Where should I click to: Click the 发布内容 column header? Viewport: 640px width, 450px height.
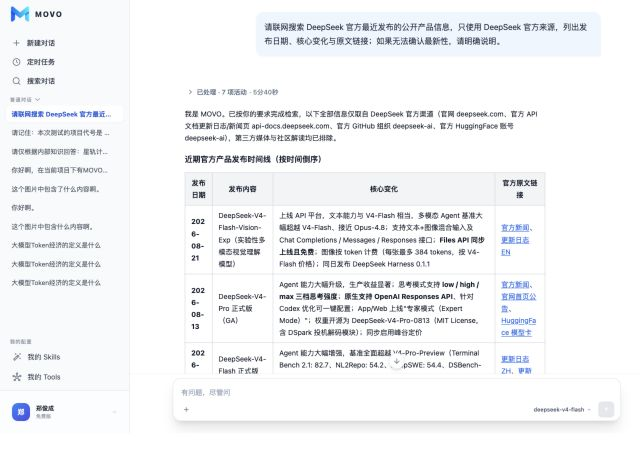(242, 189)
